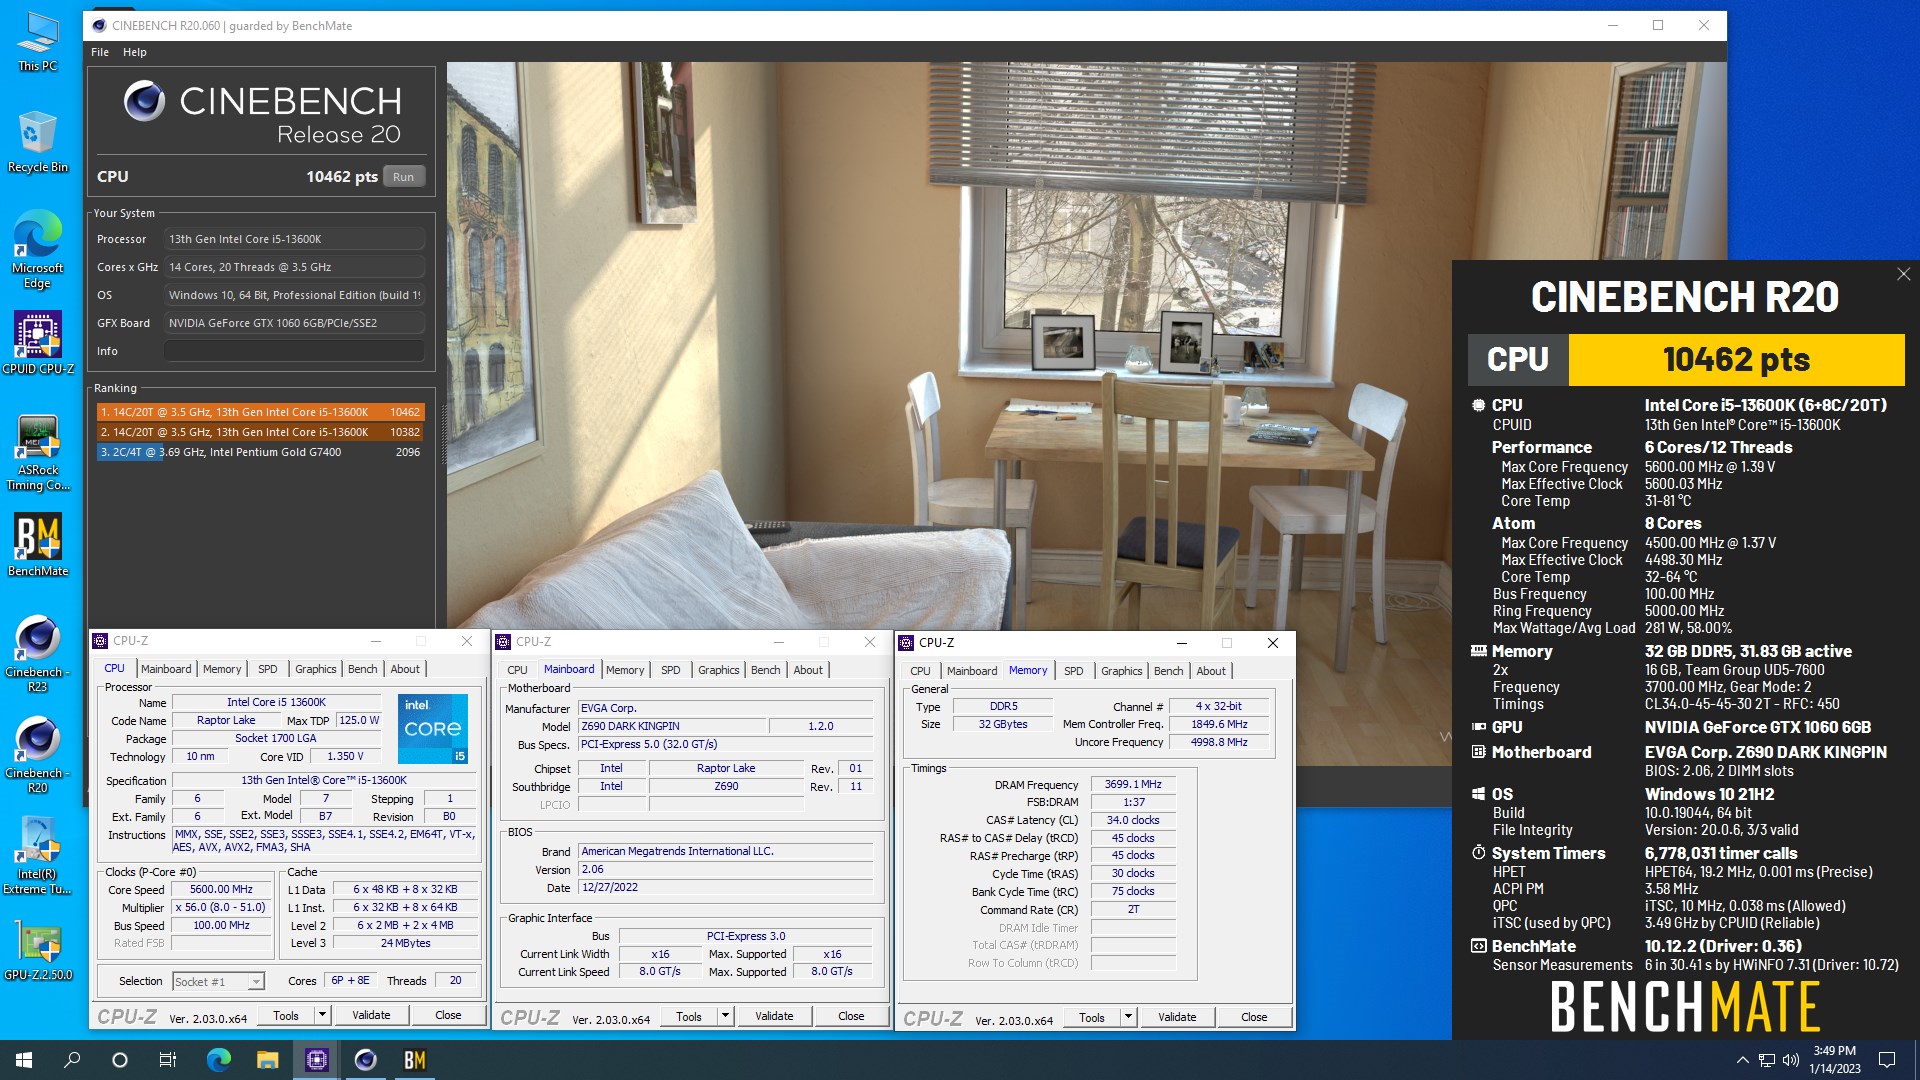Image resolution: width=1920 pixels, height=1080 pixels.
Task: Open Mainboard tab in first CPU-Z window
Action: click(166, 669)
